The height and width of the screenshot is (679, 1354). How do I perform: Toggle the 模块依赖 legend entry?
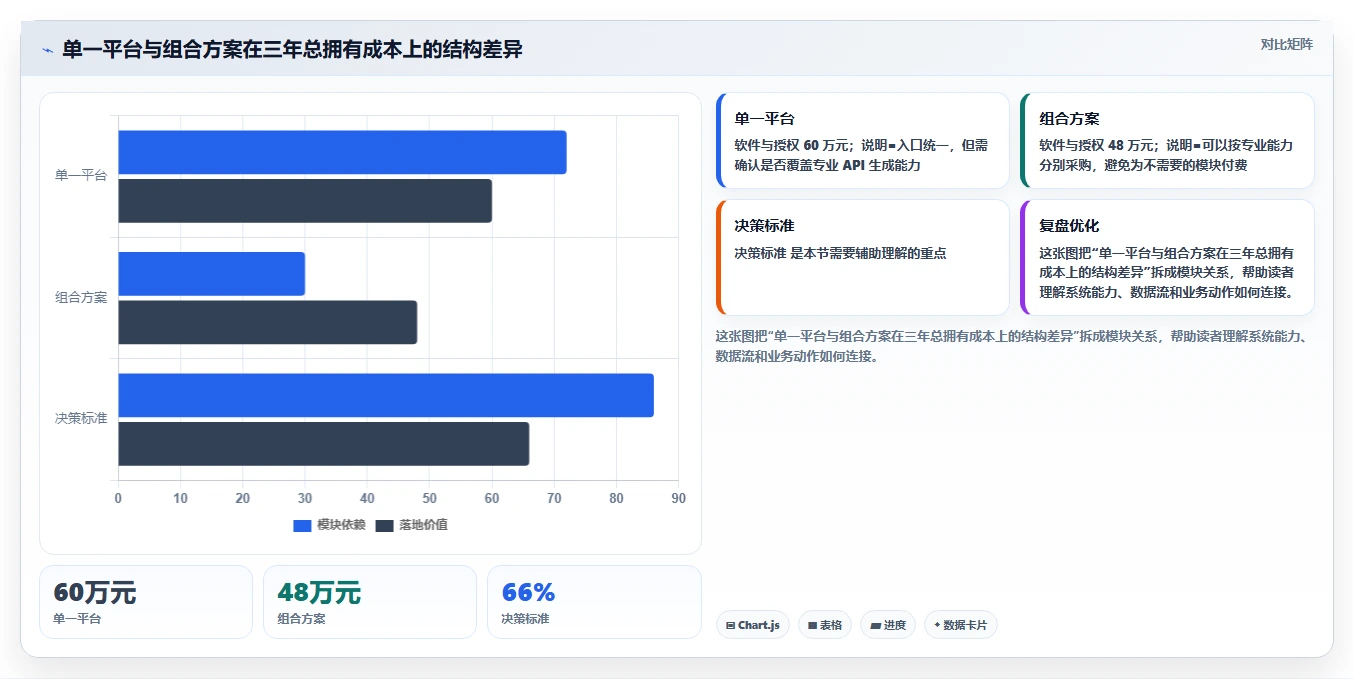tap(329, 525)
